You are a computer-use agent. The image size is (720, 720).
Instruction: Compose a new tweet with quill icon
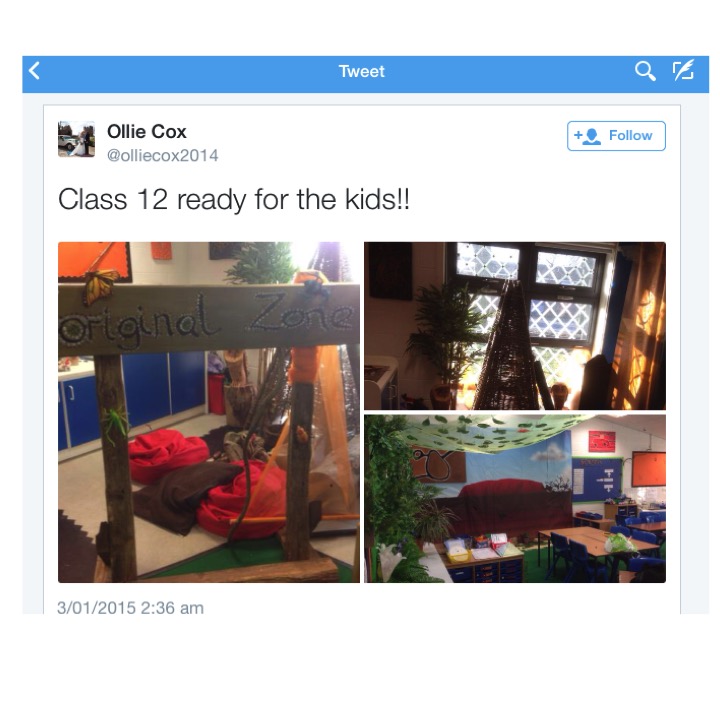(x=683, y=70)
